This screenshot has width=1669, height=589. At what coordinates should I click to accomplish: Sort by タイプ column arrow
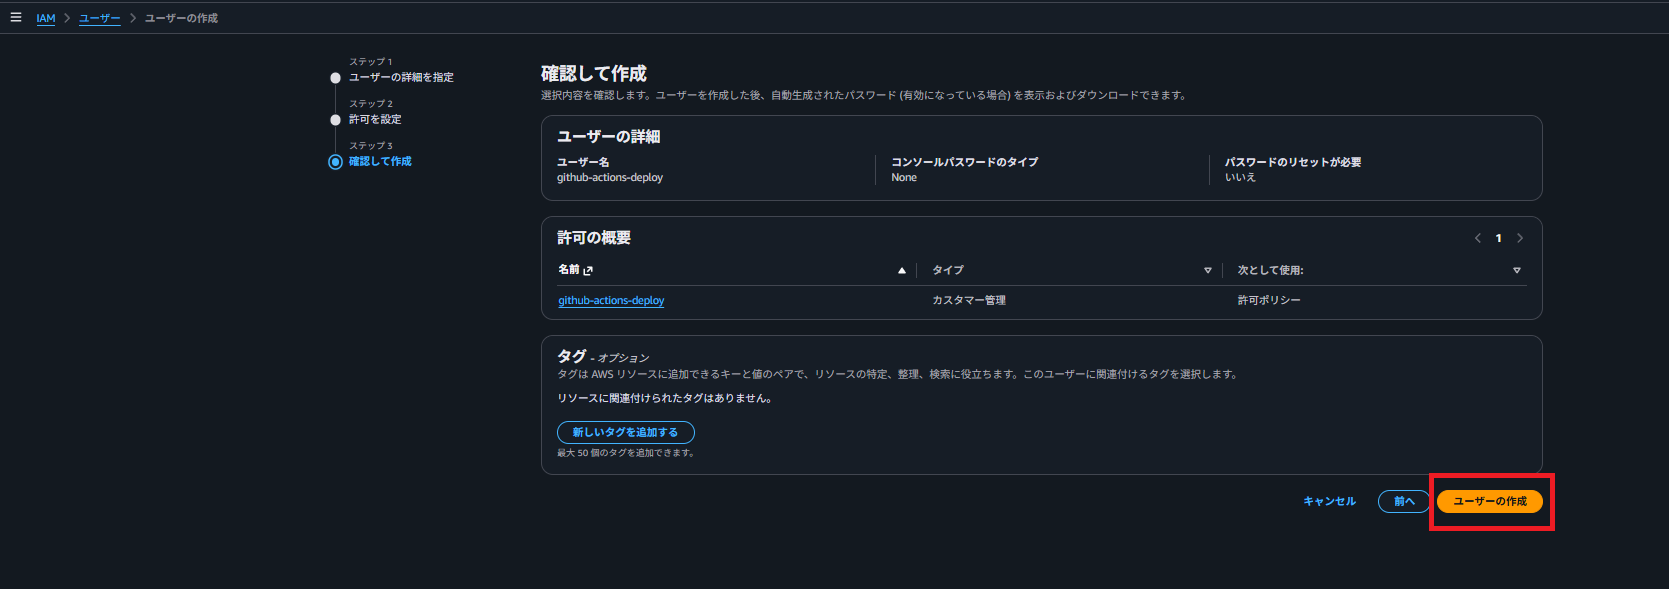(x=1208, y=270)
